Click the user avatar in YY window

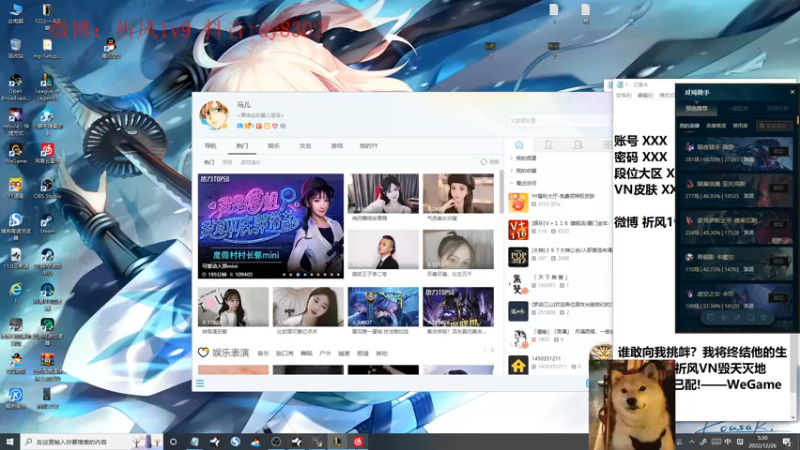coord(214,115)
